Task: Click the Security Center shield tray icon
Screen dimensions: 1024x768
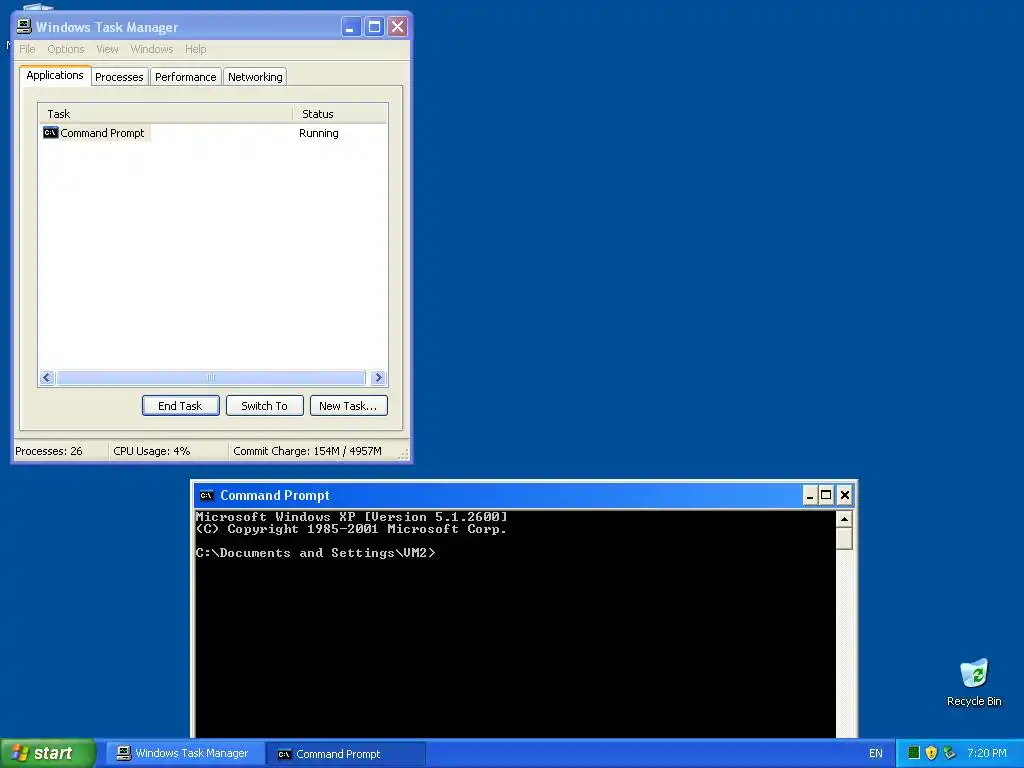Action: click(x=931, y=753)
